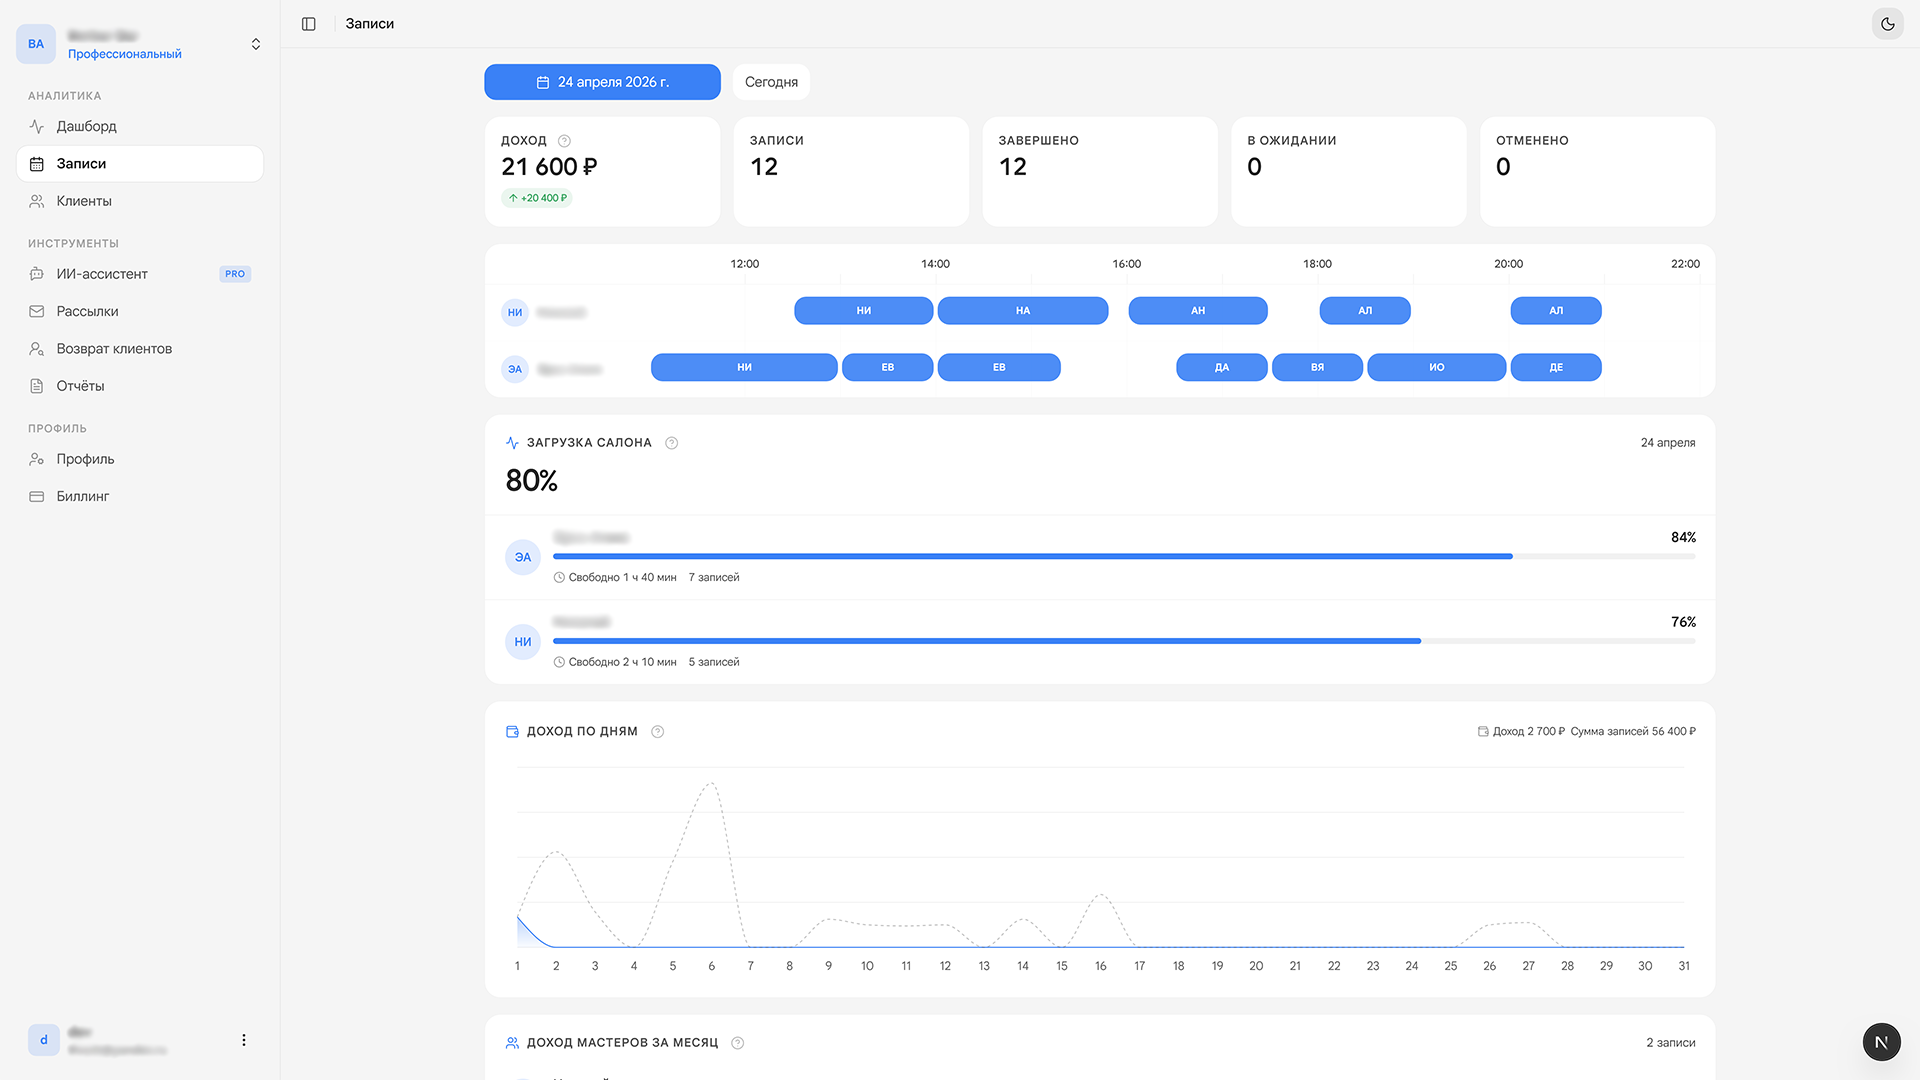This screenshot has height=1080, width=1920.
Task: Open the date picker 24 апреля 2026
Action: coord(602,82)
